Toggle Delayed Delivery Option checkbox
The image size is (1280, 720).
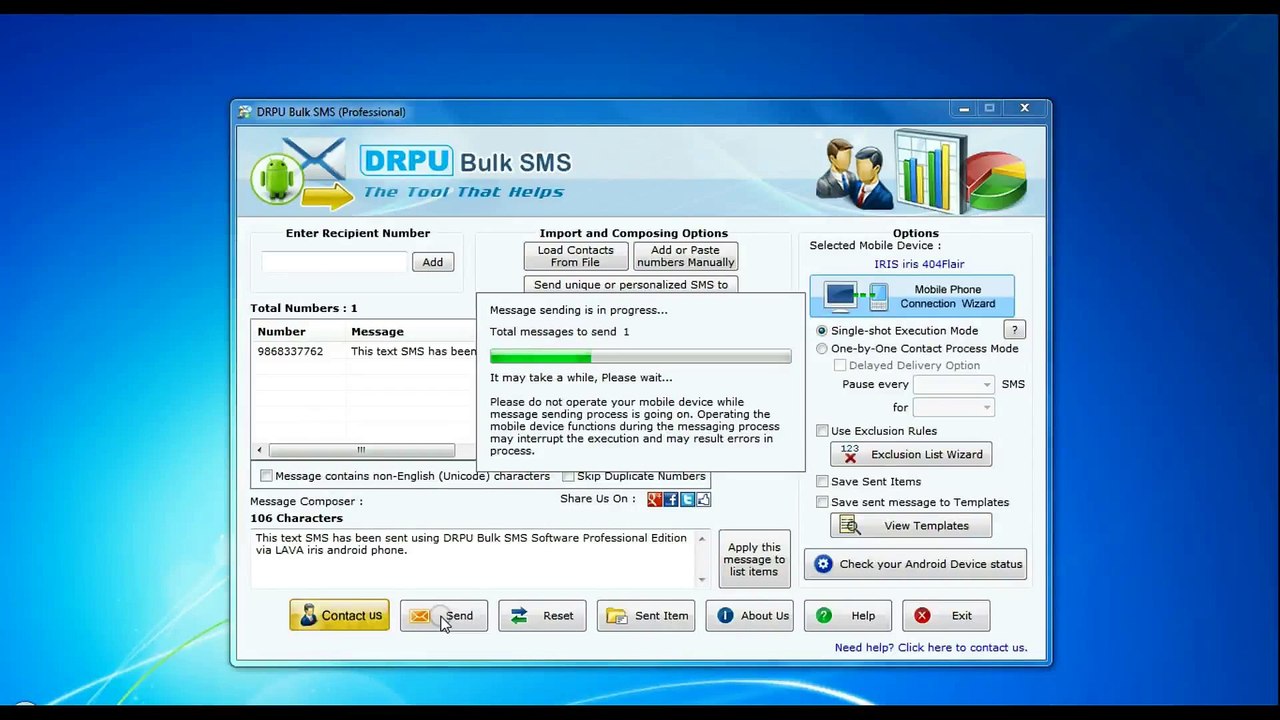(840, 366)
